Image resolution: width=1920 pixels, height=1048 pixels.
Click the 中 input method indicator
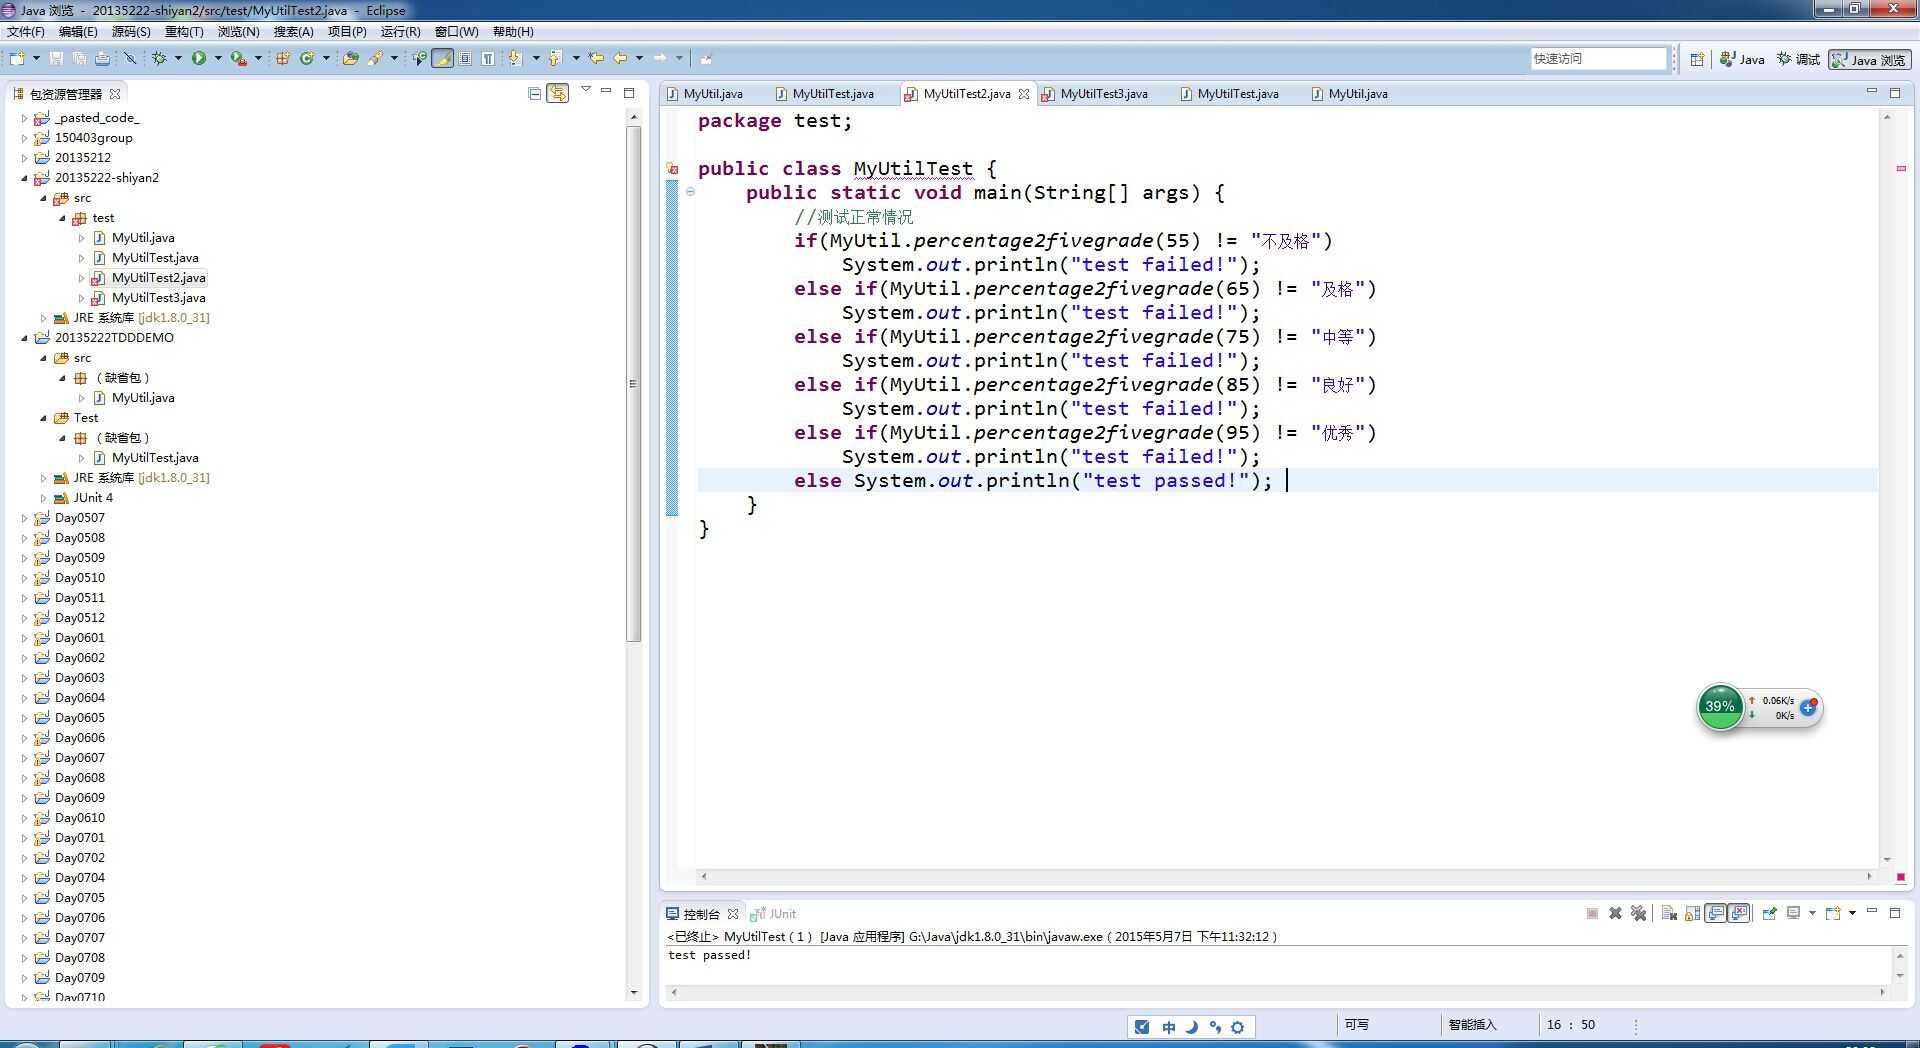tap(1168, 1027)
